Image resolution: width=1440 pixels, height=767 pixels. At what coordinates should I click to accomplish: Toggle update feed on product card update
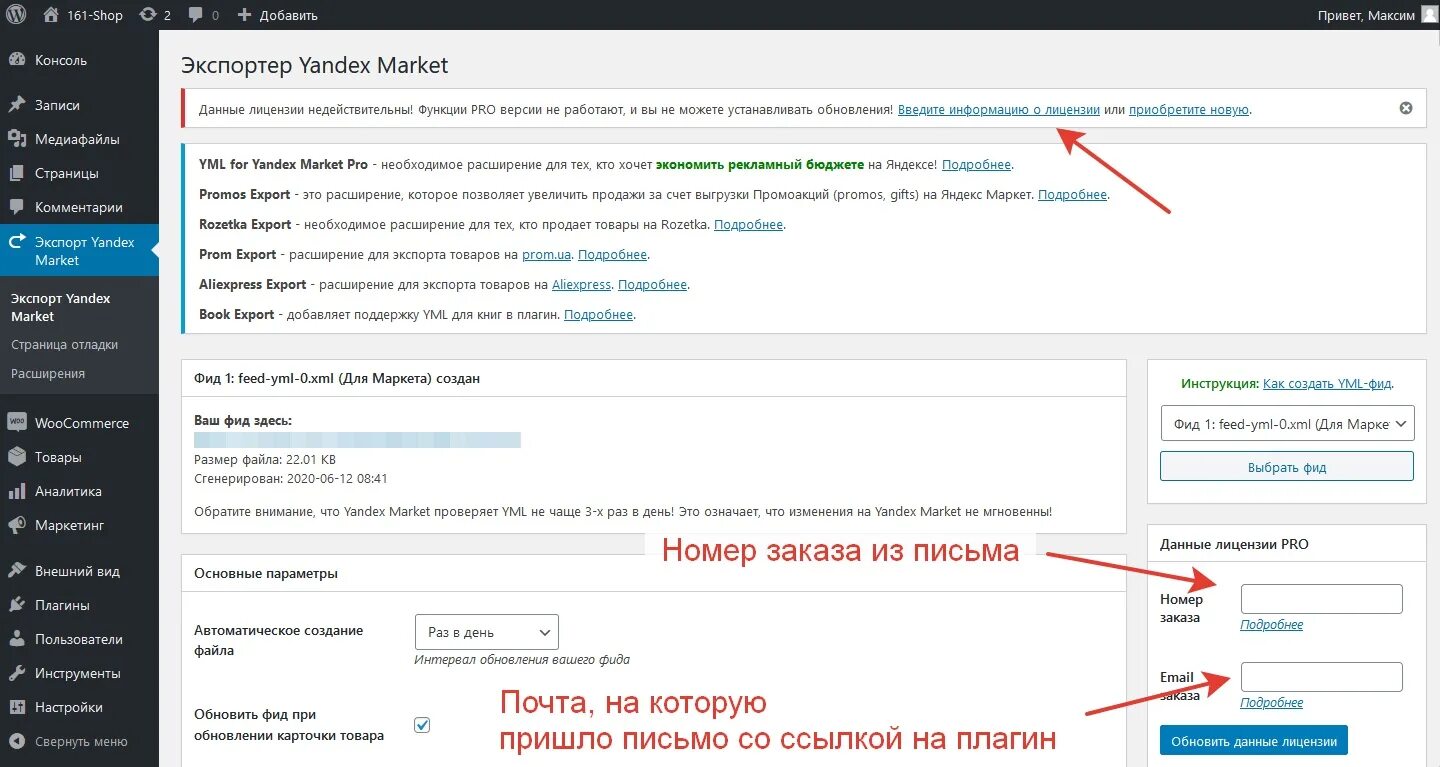[x=422, y=725]
